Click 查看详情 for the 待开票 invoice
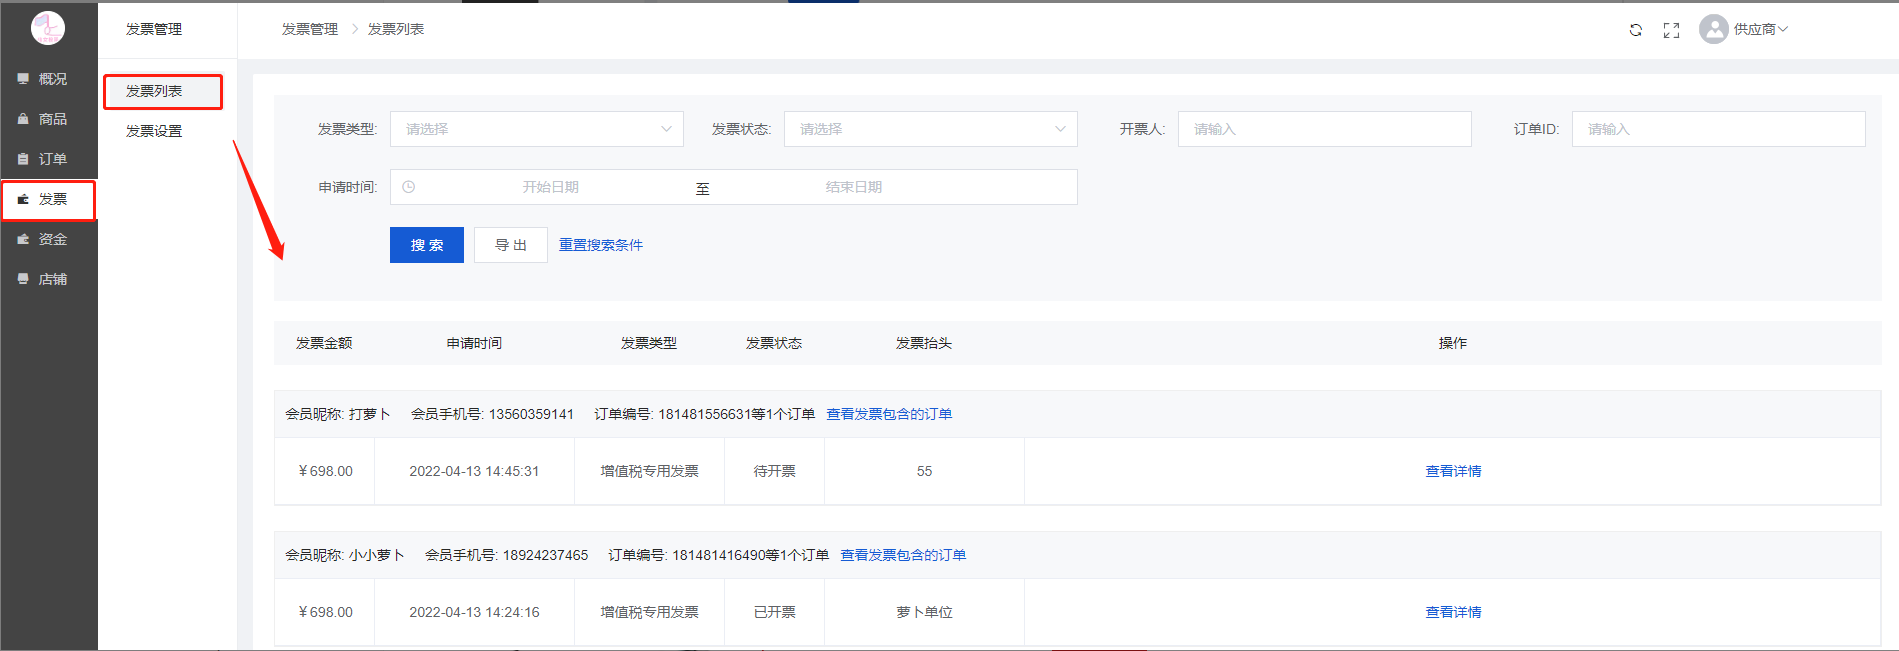The width and height of the screenshot is (1899, 651). [x=1452, y=471]
